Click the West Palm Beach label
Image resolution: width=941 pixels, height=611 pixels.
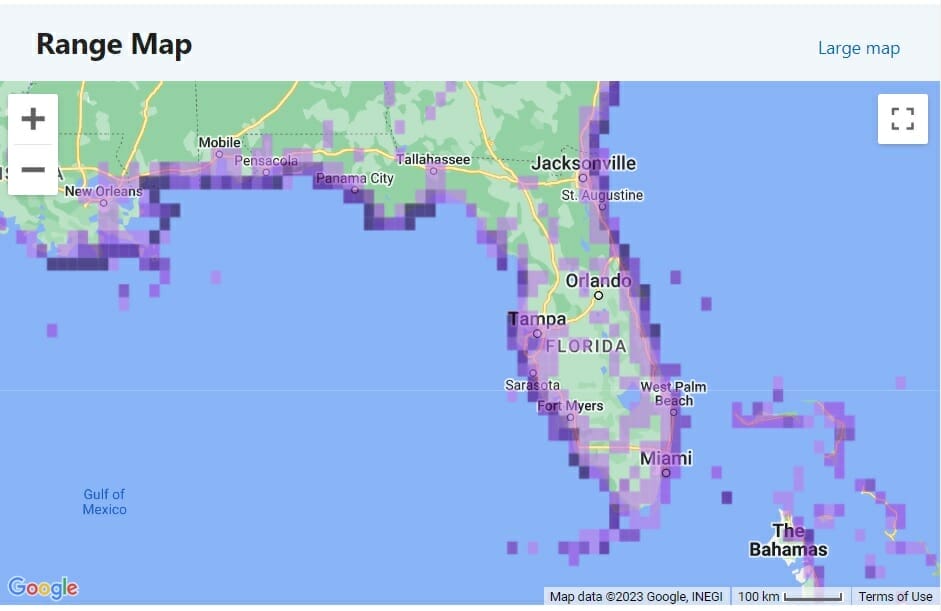673,394
